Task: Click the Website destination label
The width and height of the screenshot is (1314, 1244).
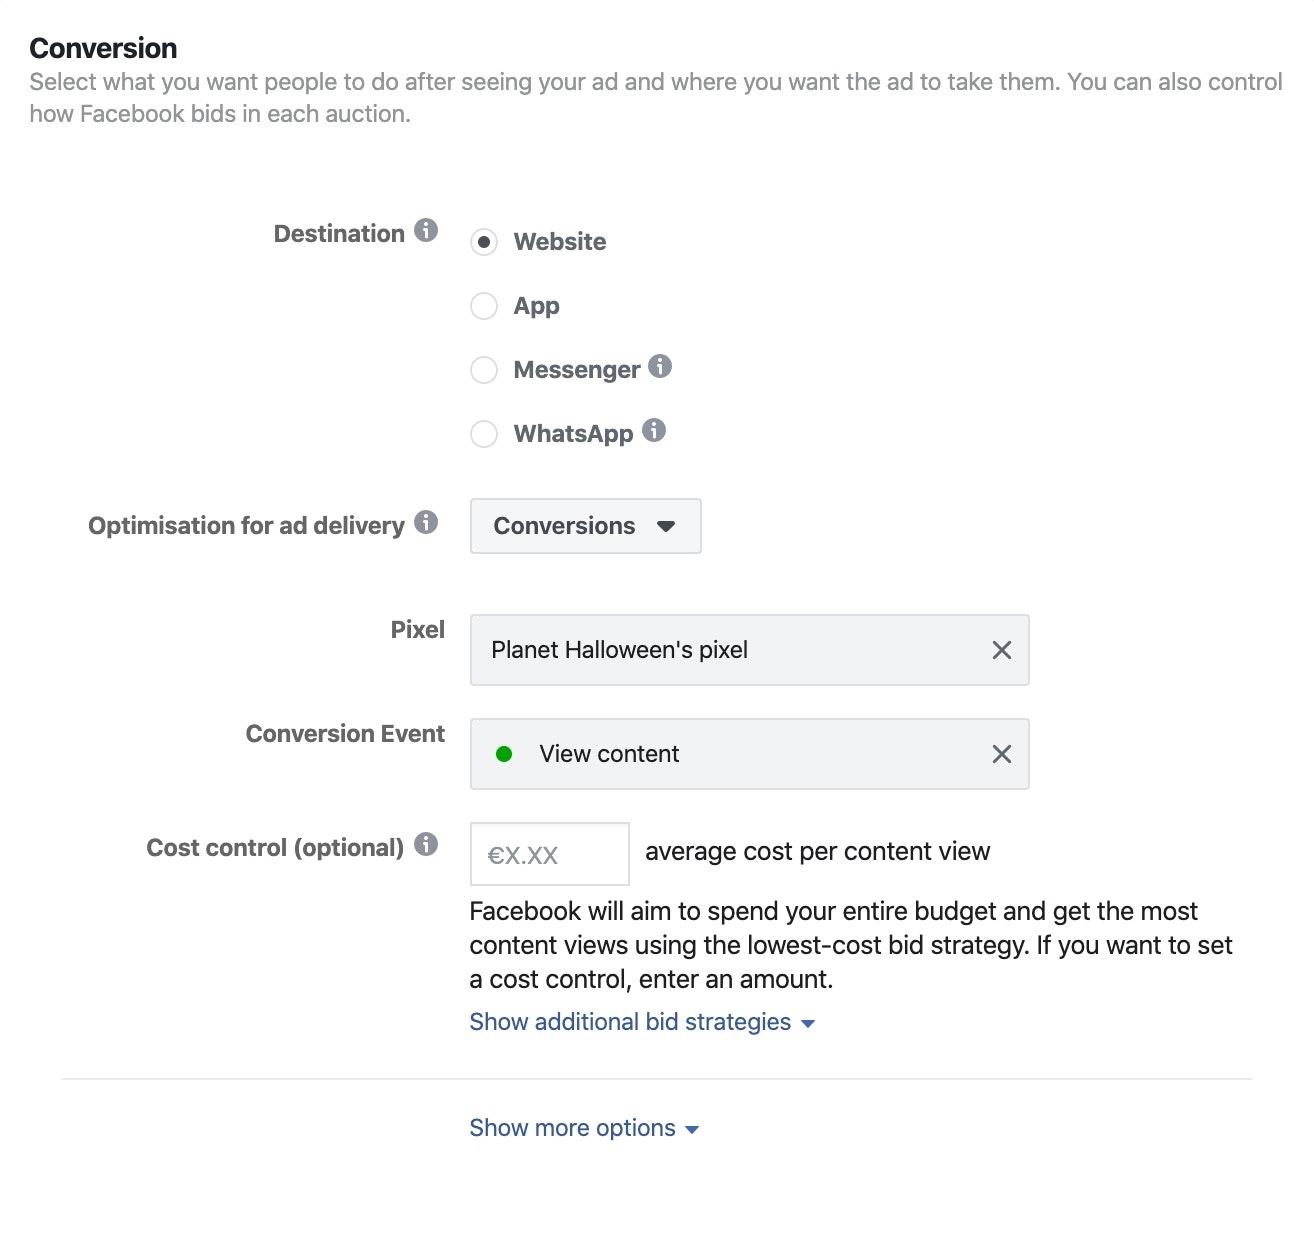Action: (x=560, y=242)
